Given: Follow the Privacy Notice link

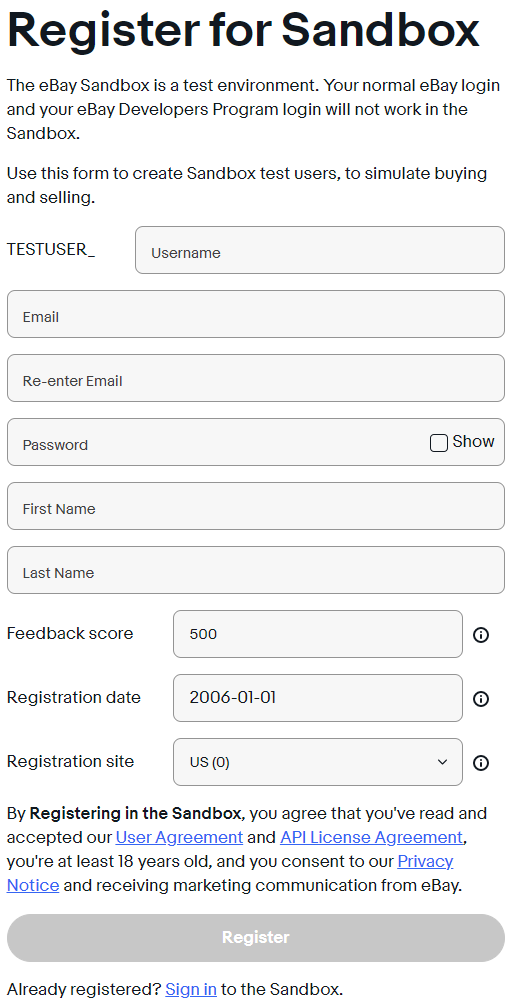Looking at the screenshot, I should 425,861.
